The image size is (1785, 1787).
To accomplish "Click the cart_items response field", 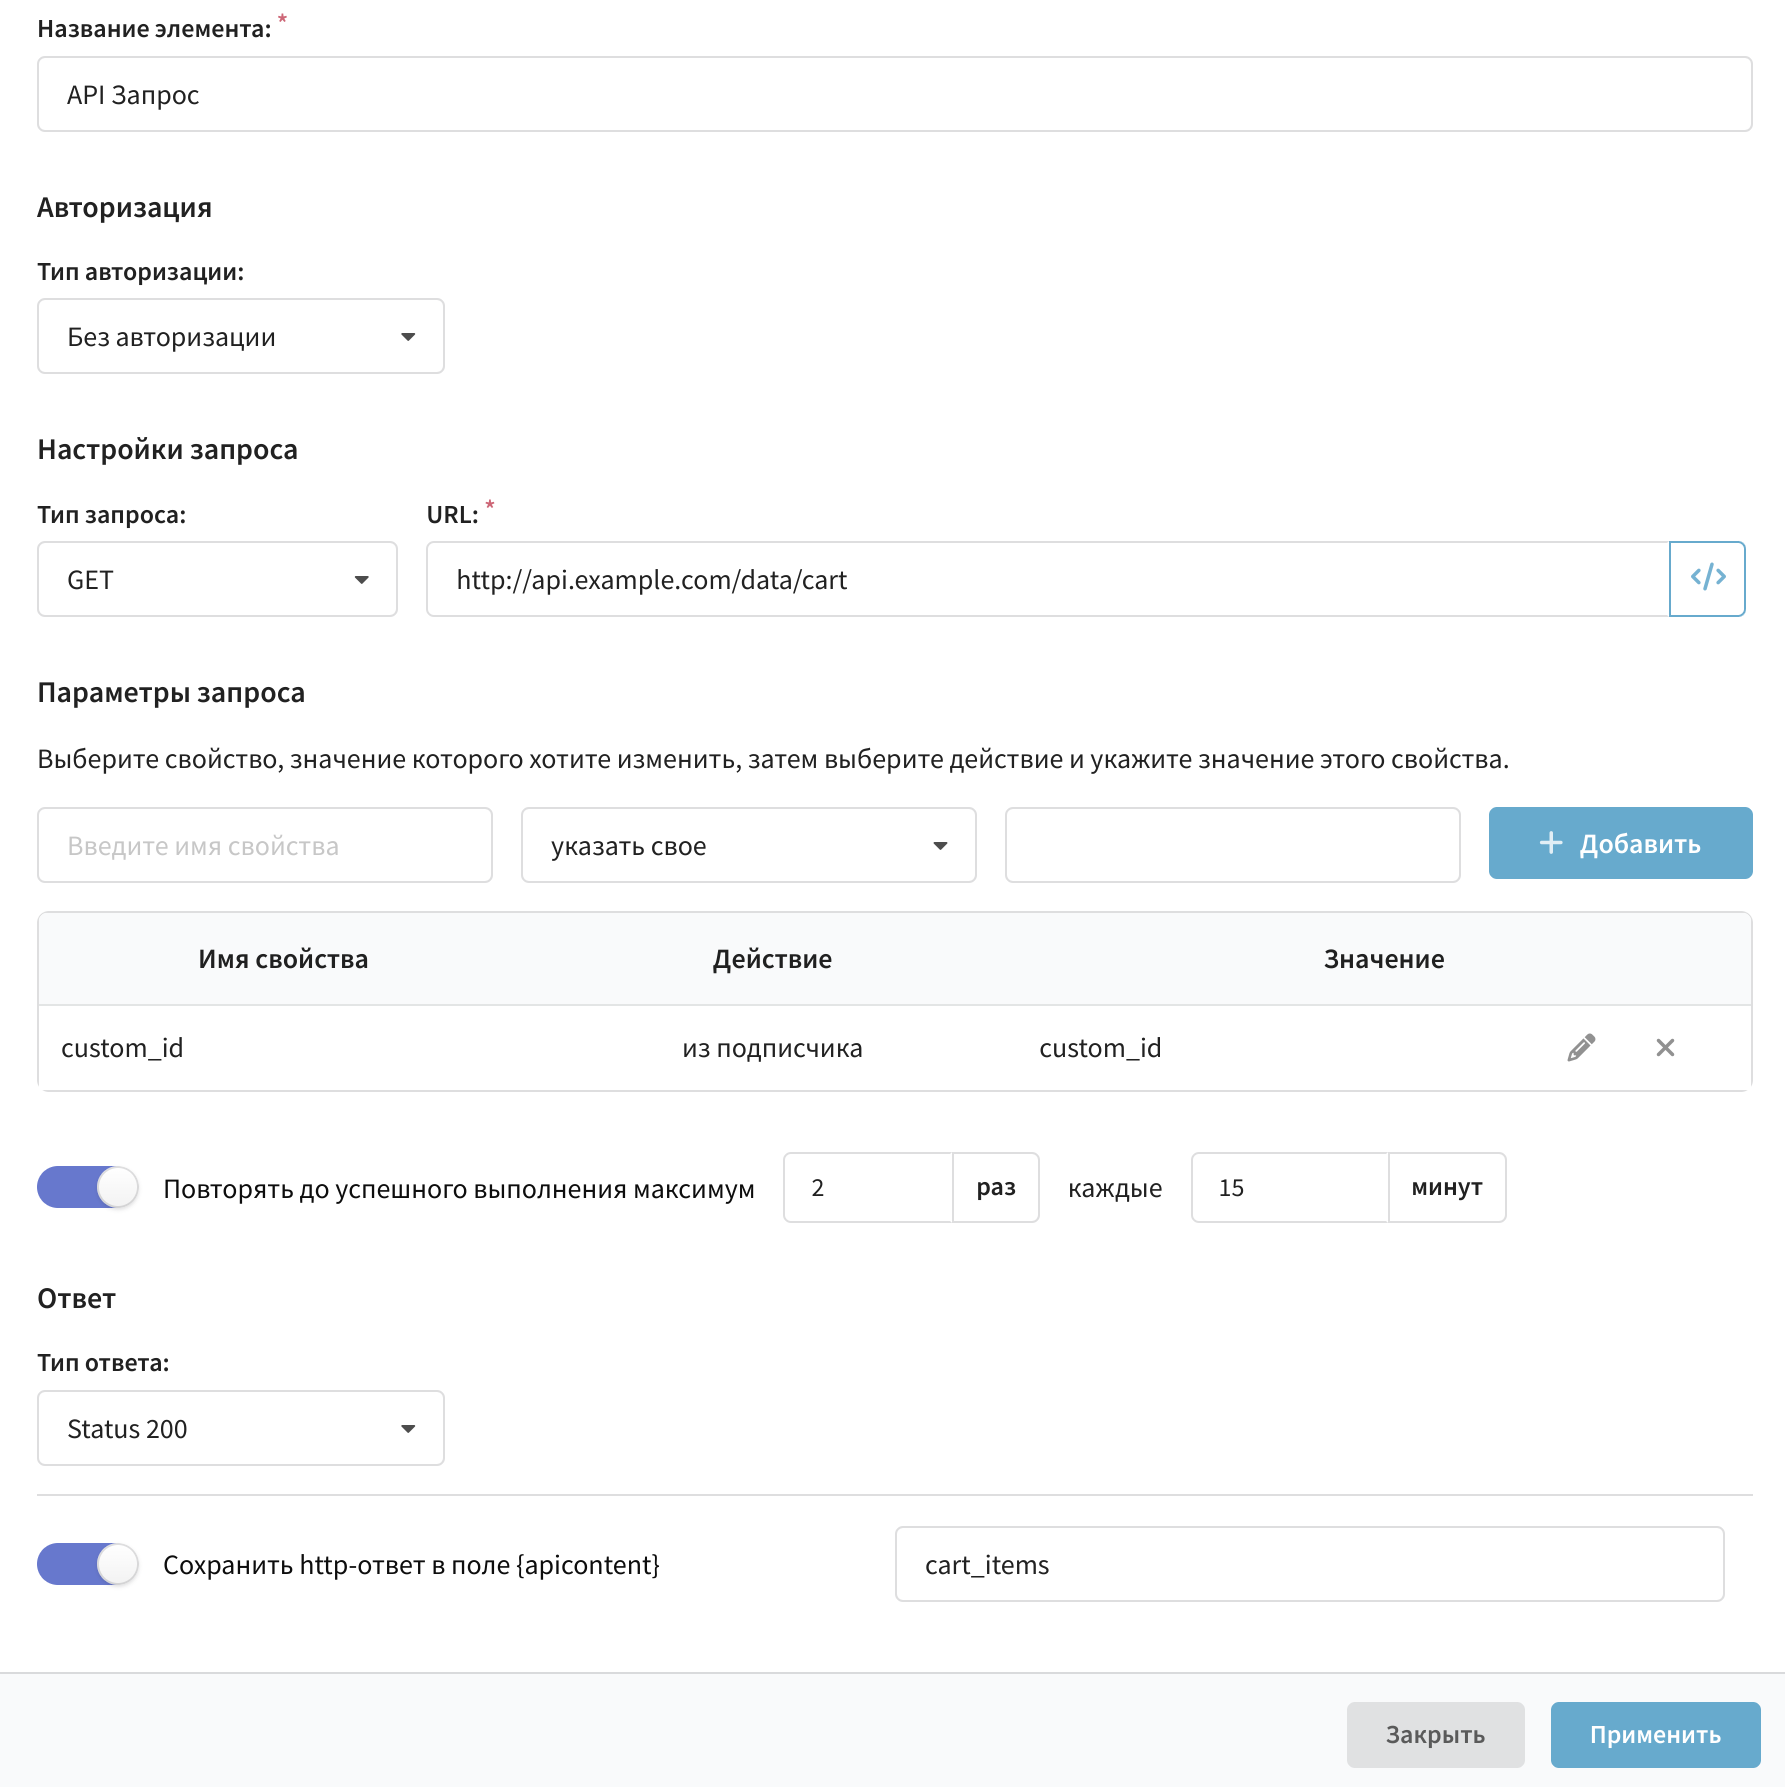I will tap(1309, 1564).
